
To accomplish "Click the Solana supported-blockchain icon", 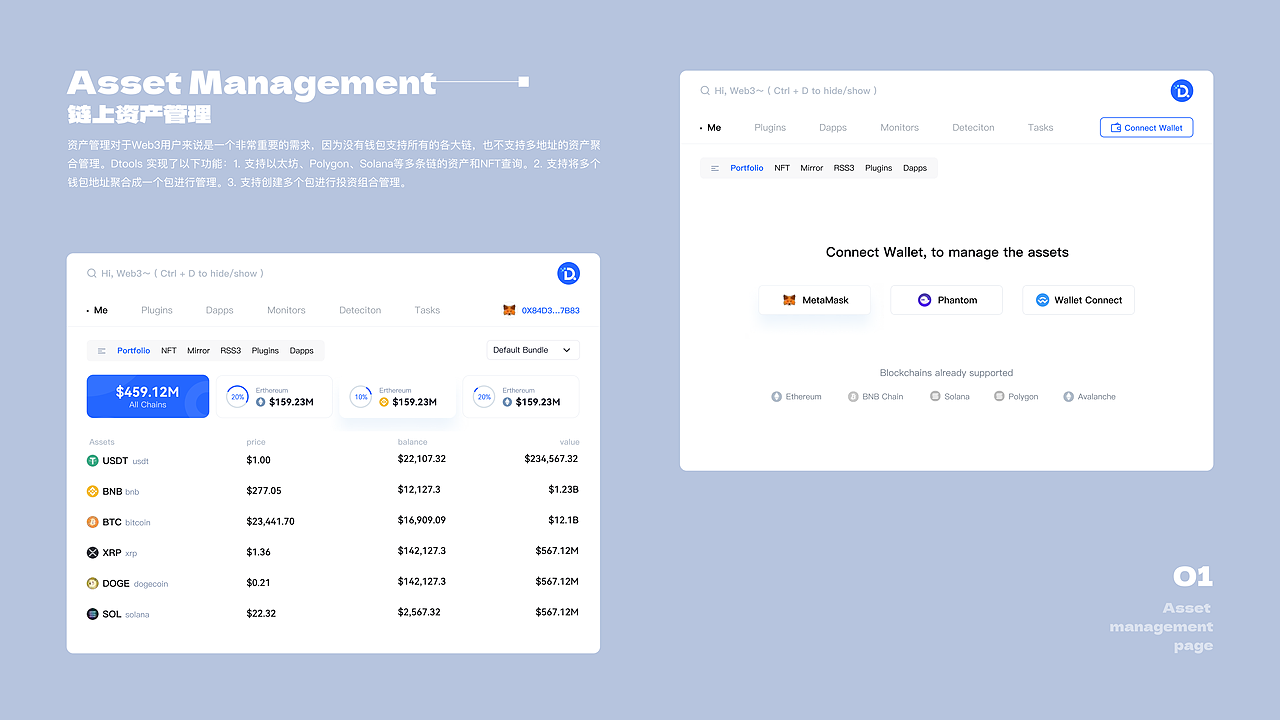I will [x=935, y=397].
